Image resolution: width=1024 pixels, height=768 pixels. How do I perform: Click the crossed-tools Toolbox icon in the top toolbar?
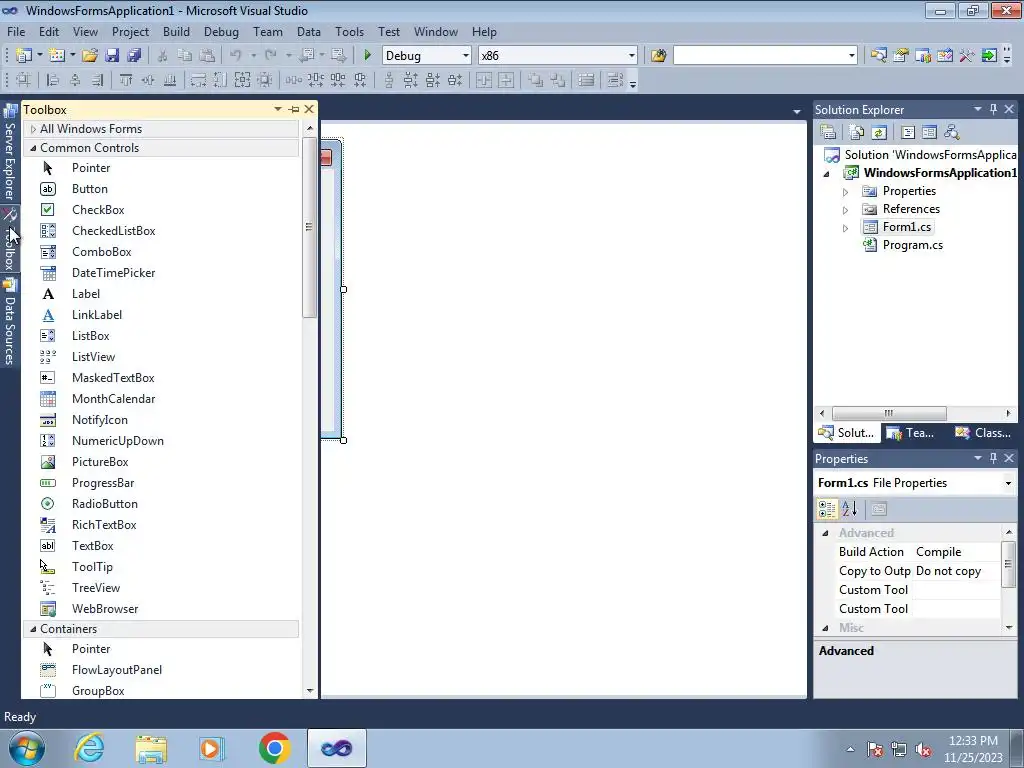pos(967,56)
